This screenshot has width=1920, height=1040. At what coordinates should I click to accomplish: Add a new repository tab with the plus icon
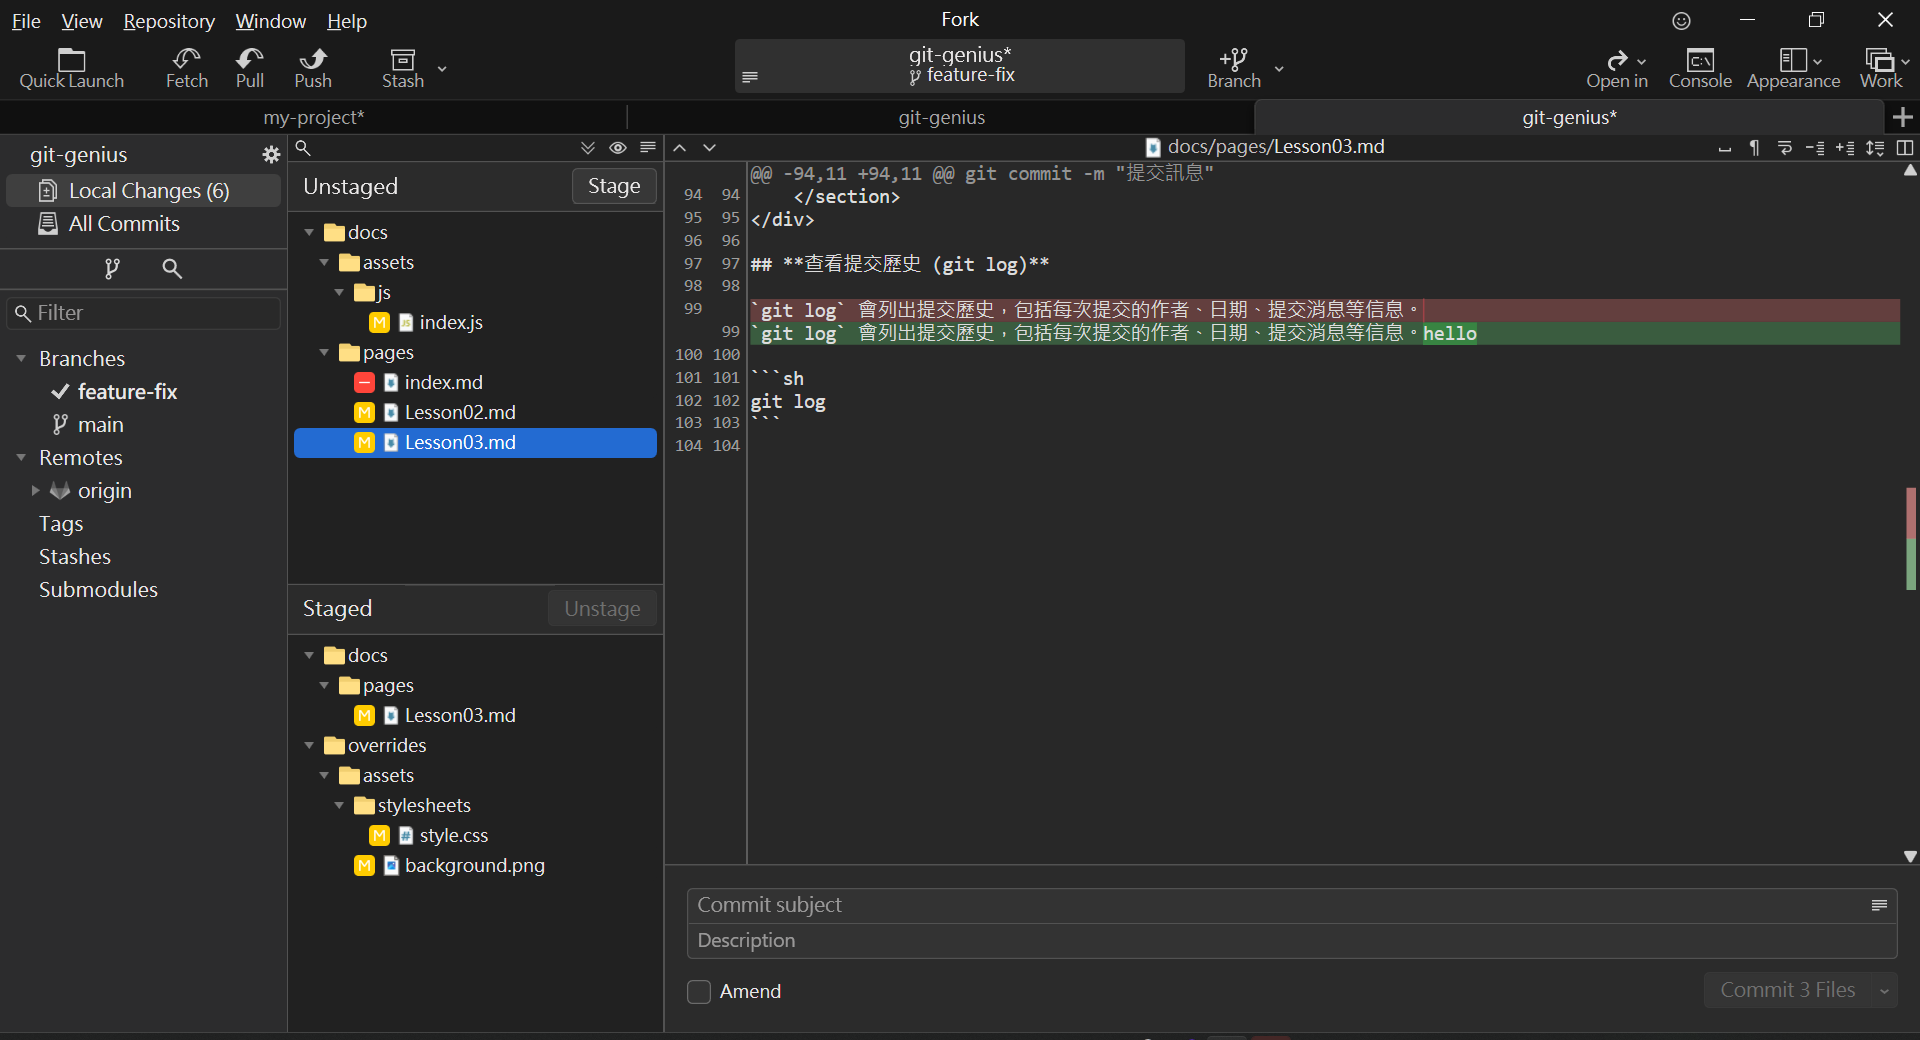pyautogui.click(x=1903, y=117)
